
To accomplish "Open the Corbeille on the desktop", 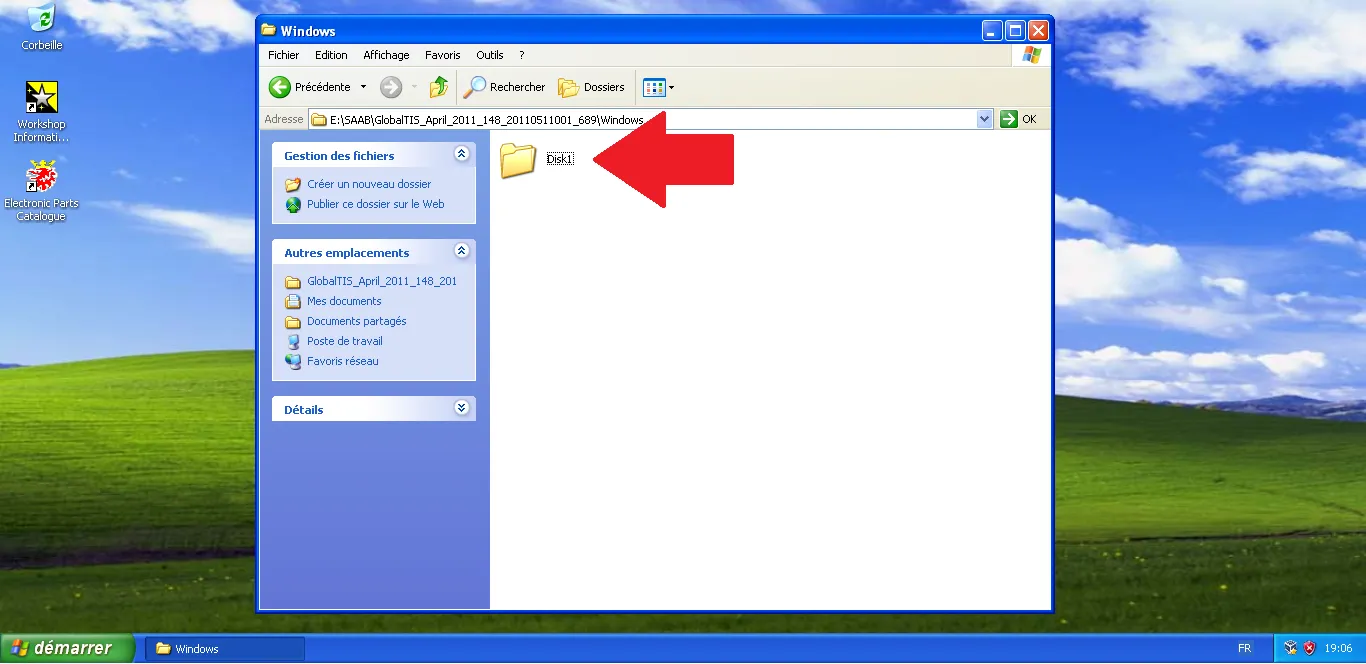I will [41, 17].
